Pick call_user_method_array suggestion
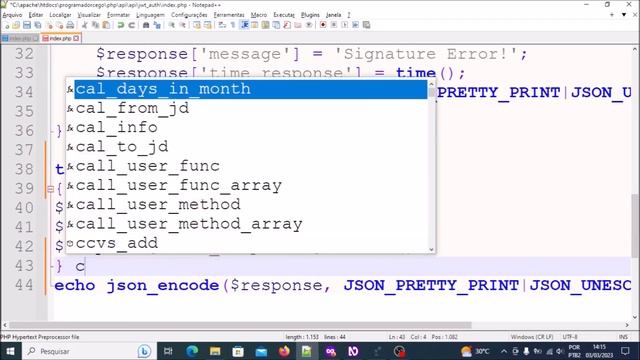Screen dimensions: 640x360 point(247,224)
